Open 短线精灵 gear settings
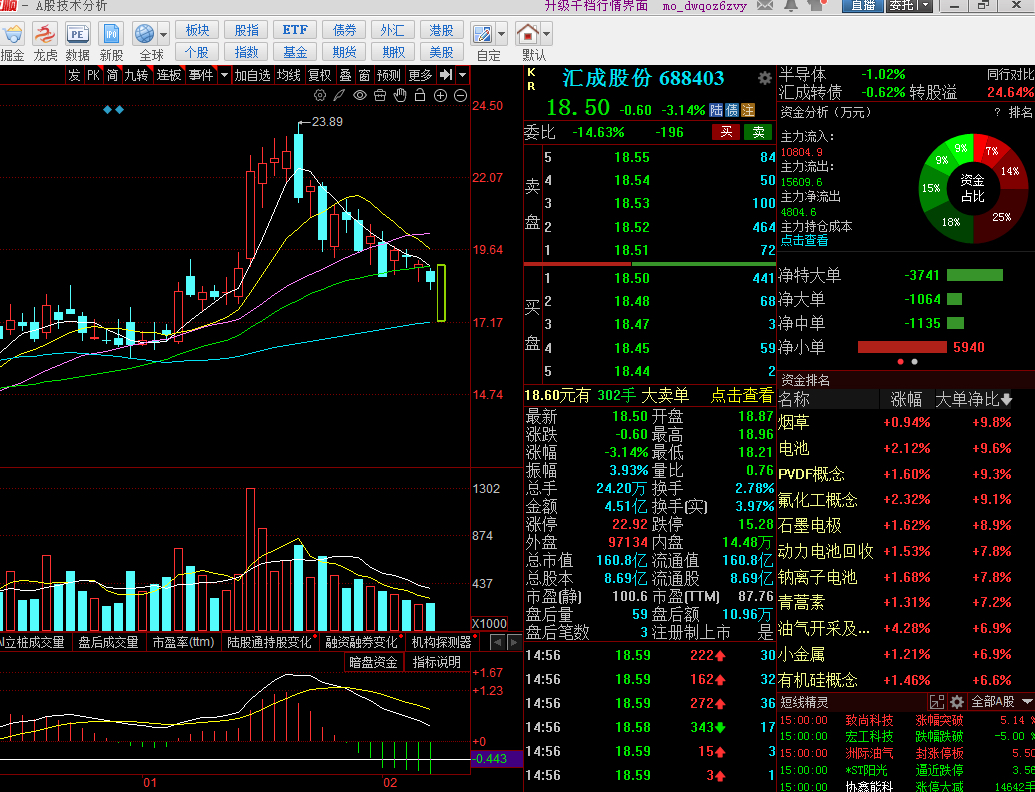 [957, 702]
